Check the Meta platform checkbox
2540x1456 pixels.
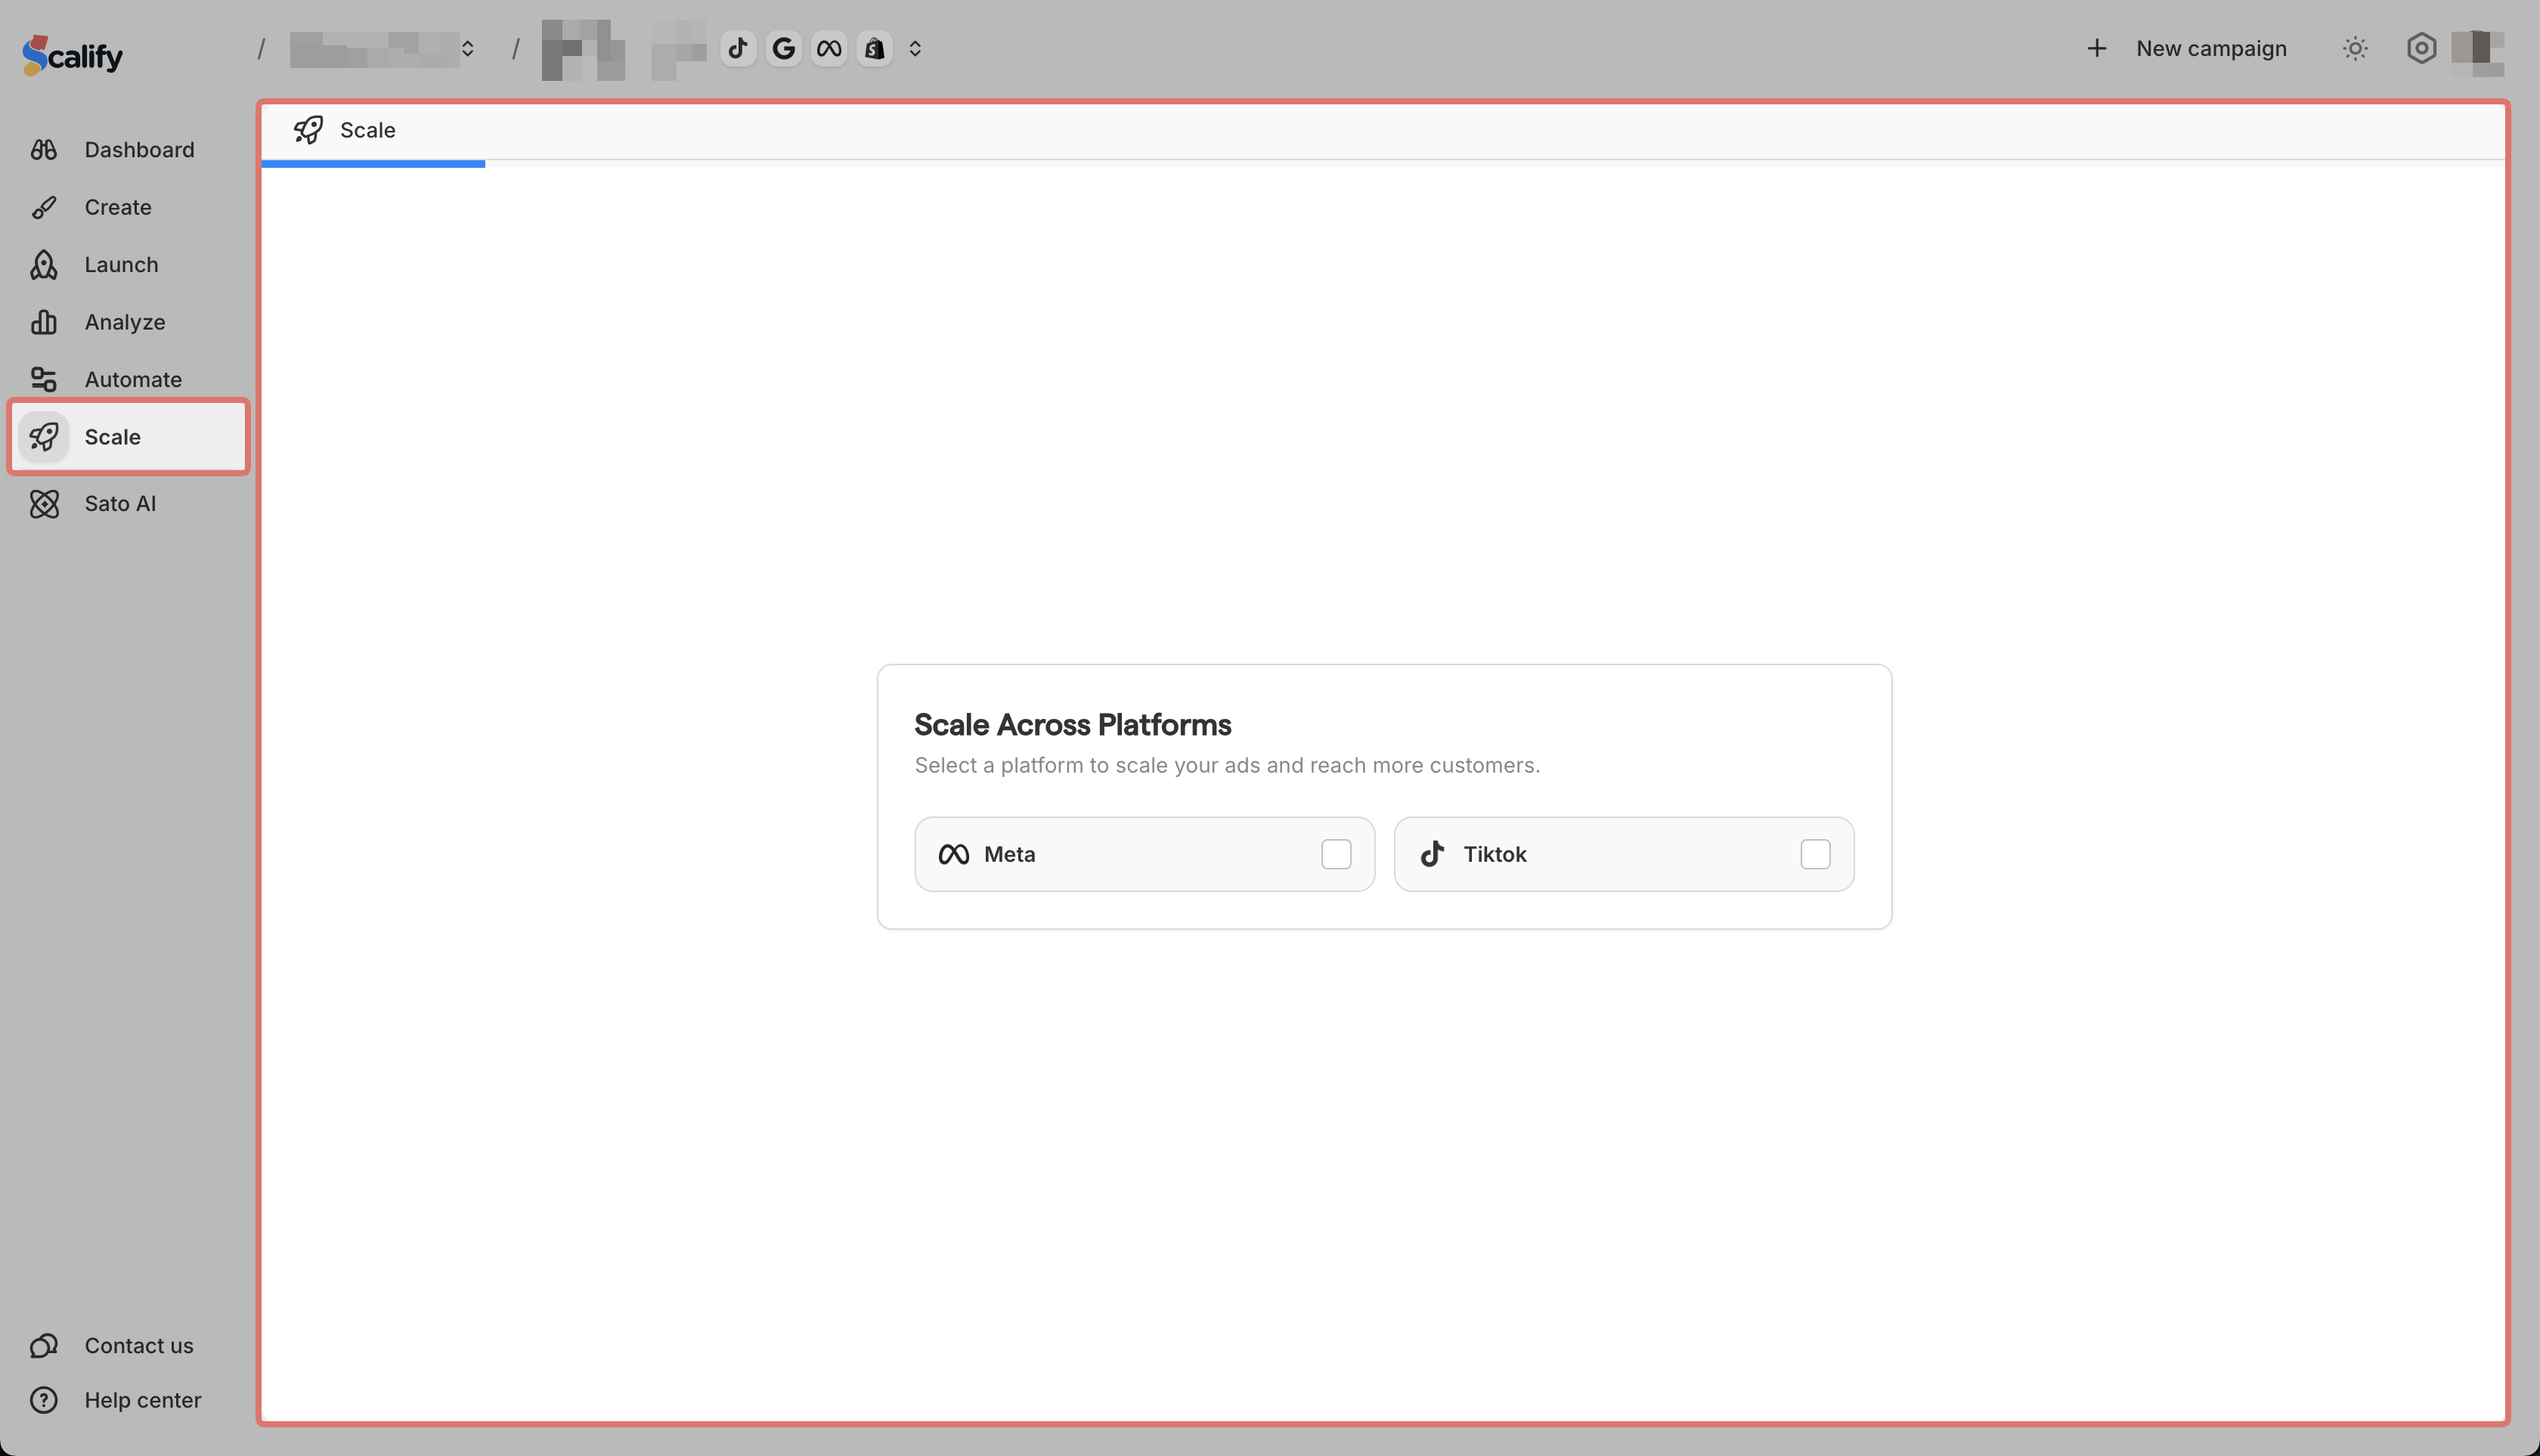tap(1336, 854)
